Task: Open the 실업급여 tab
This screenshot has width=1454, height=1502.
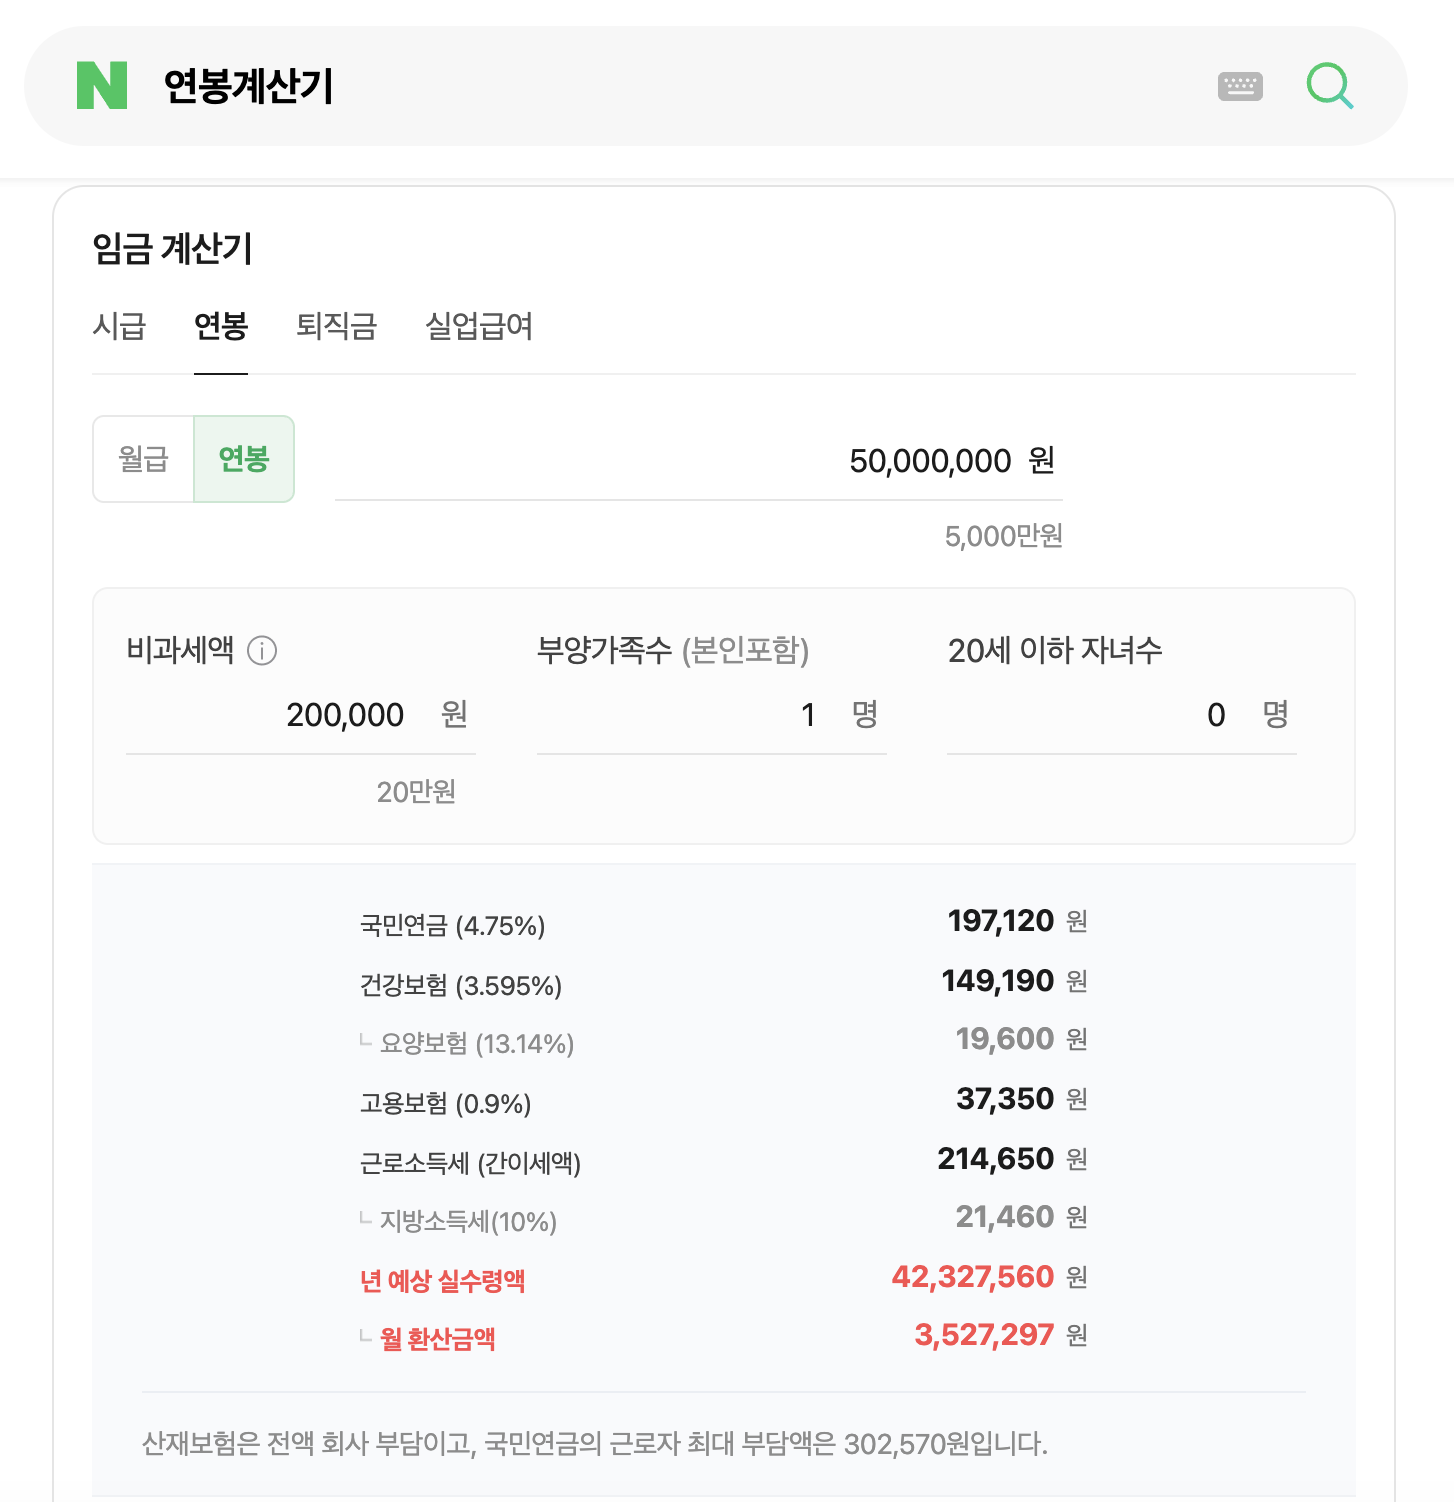Action: coord(479,326)
